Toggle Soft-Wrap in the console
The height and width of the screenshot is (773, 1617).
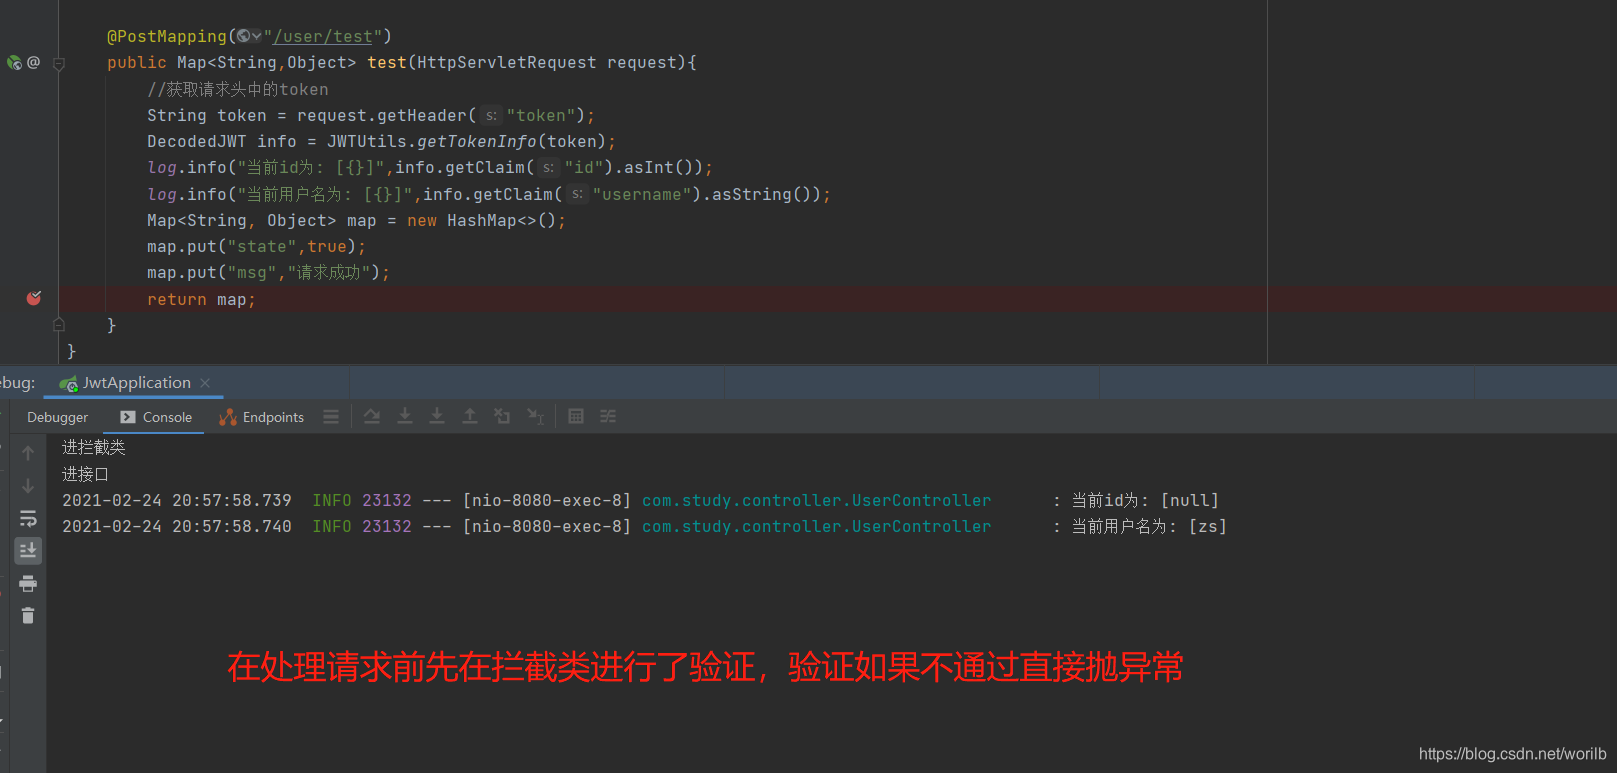pyautogui.click(x=28, y=518)
